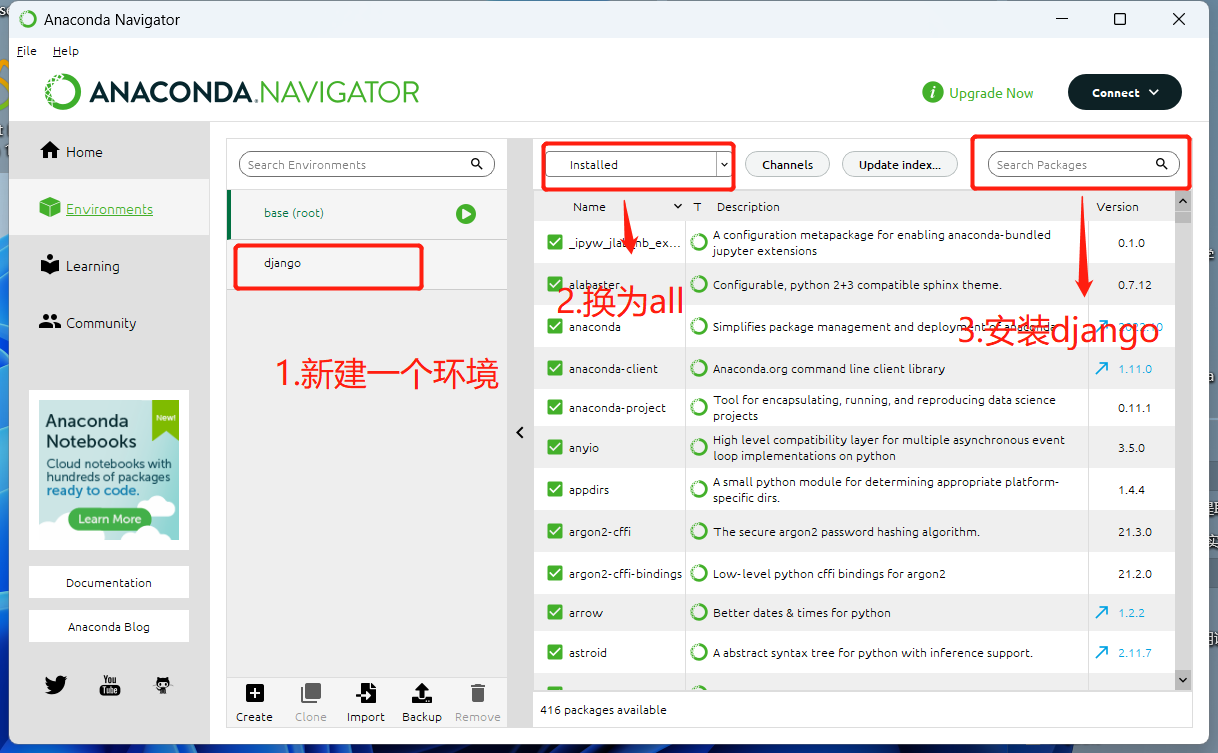This screenshot has width=1218, height=753.
Task: Expand the Connect dropdown button
Action: [x=1125, y=92]
